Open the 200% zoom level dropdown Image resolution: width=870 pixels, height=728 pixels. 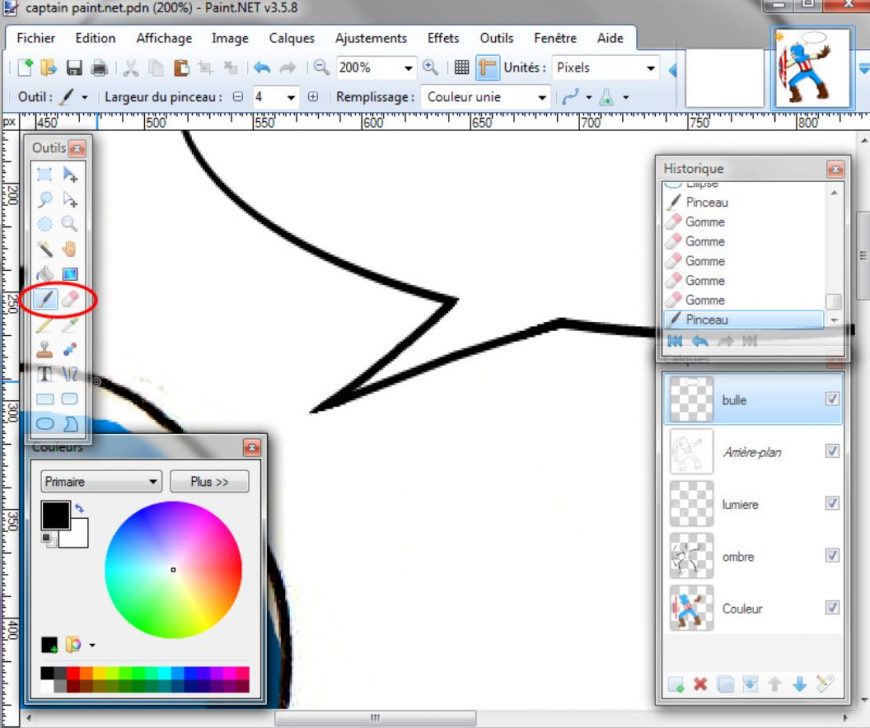click(408, 68)
